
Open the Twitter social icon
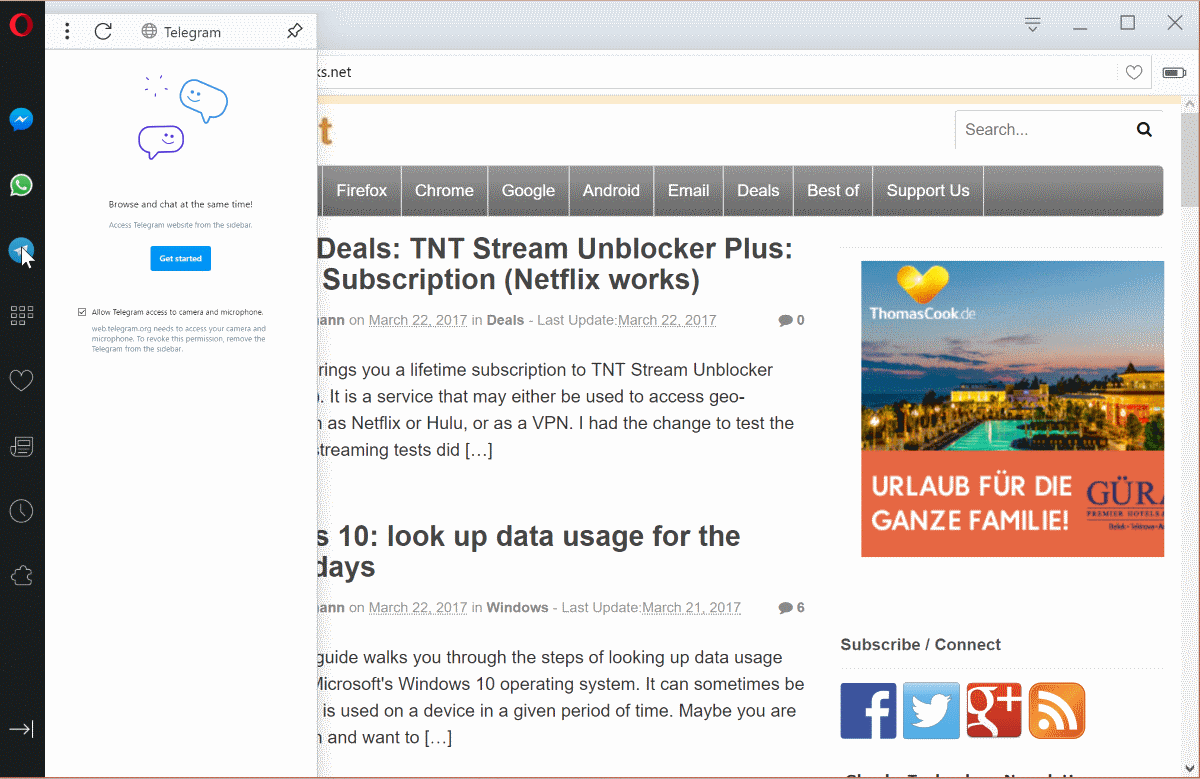tap(931, 711)
